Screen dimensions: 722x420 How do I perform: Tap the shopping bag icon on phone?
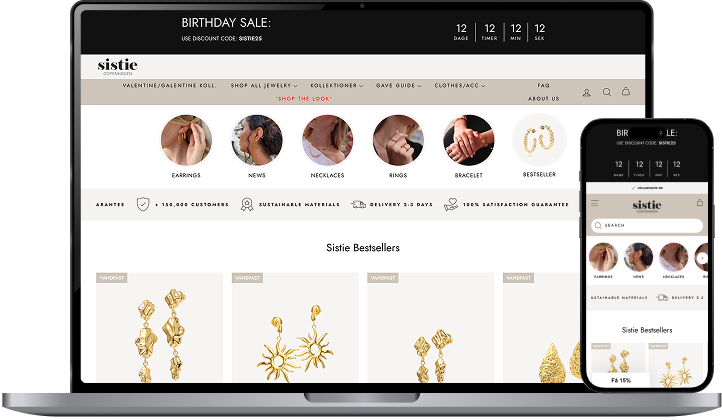click(700, 202)
